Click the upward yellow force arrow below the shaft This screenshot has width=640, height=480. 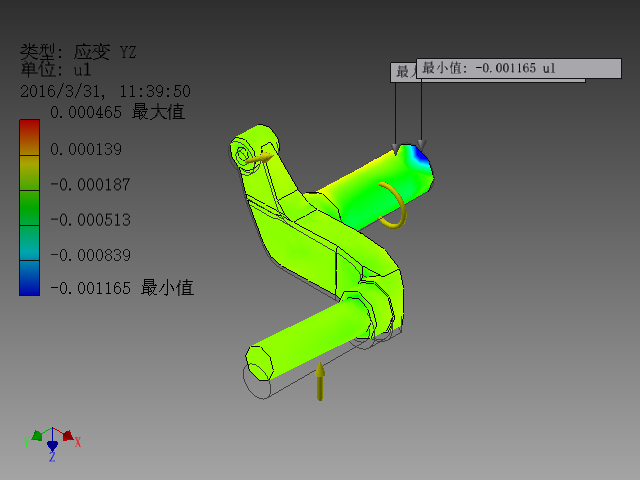click(320, 381)
